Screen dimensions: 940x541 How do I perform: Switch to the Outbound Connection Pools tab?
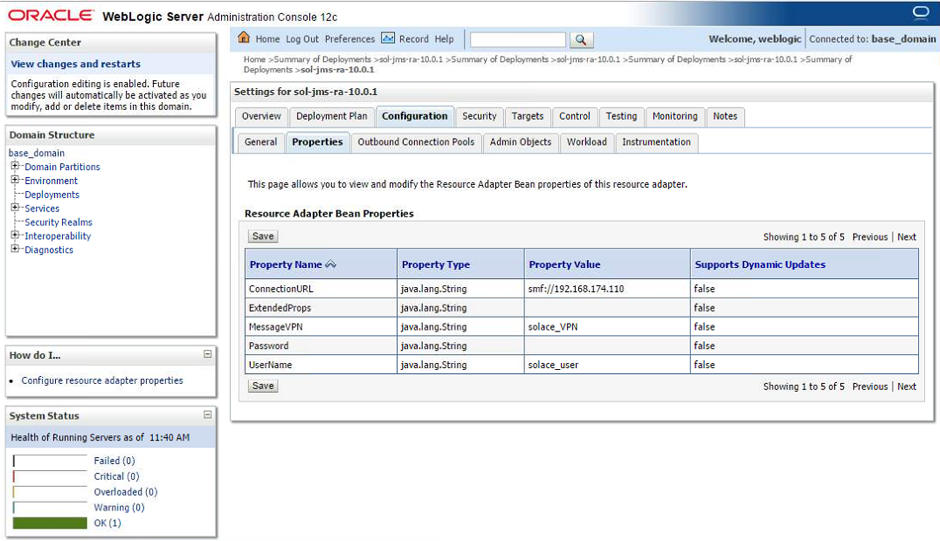pos(416,142)
